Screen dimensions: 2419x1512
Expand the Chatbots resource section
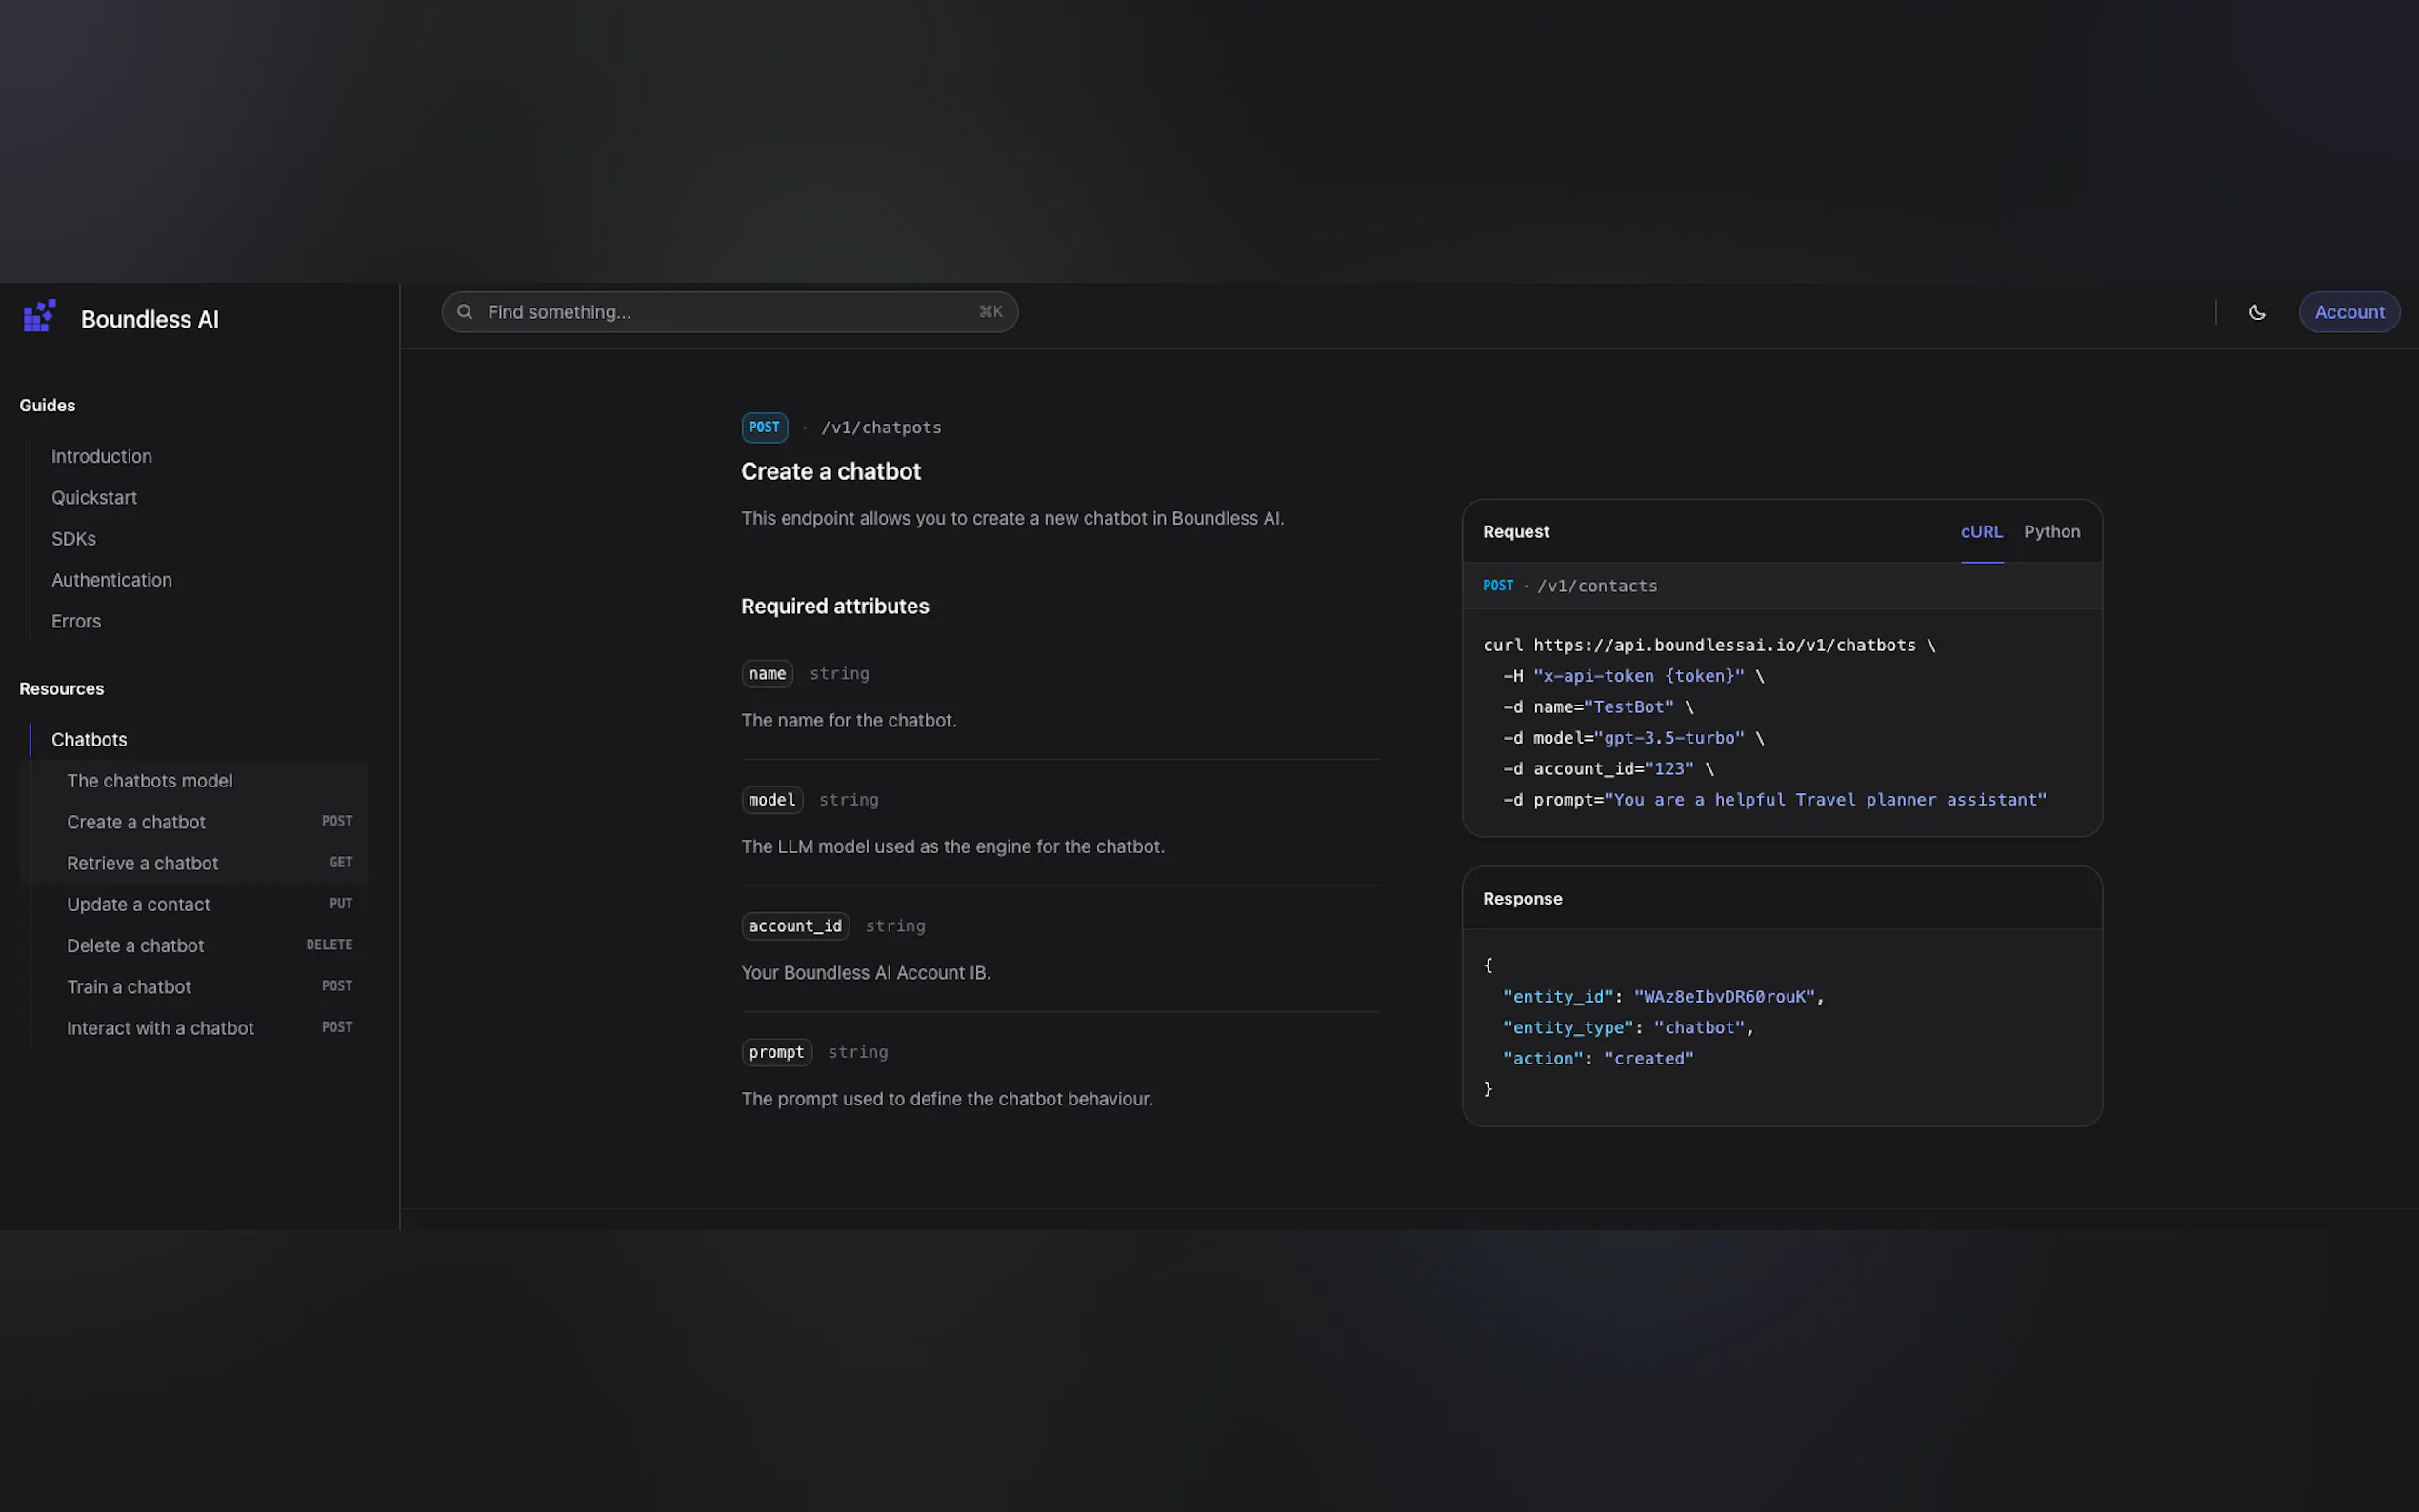pyautogui.click(x=89, y=740)
